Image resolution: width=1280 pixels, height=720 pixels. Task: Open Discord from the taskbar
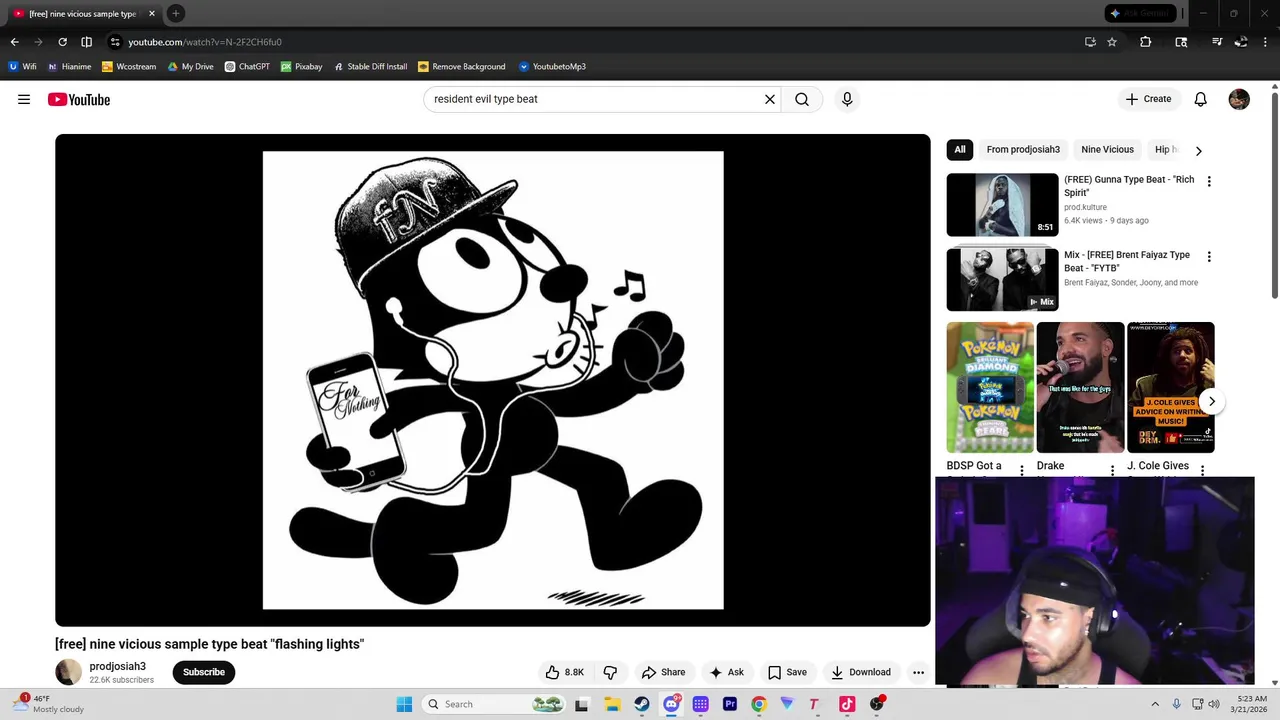pos(671,704)
